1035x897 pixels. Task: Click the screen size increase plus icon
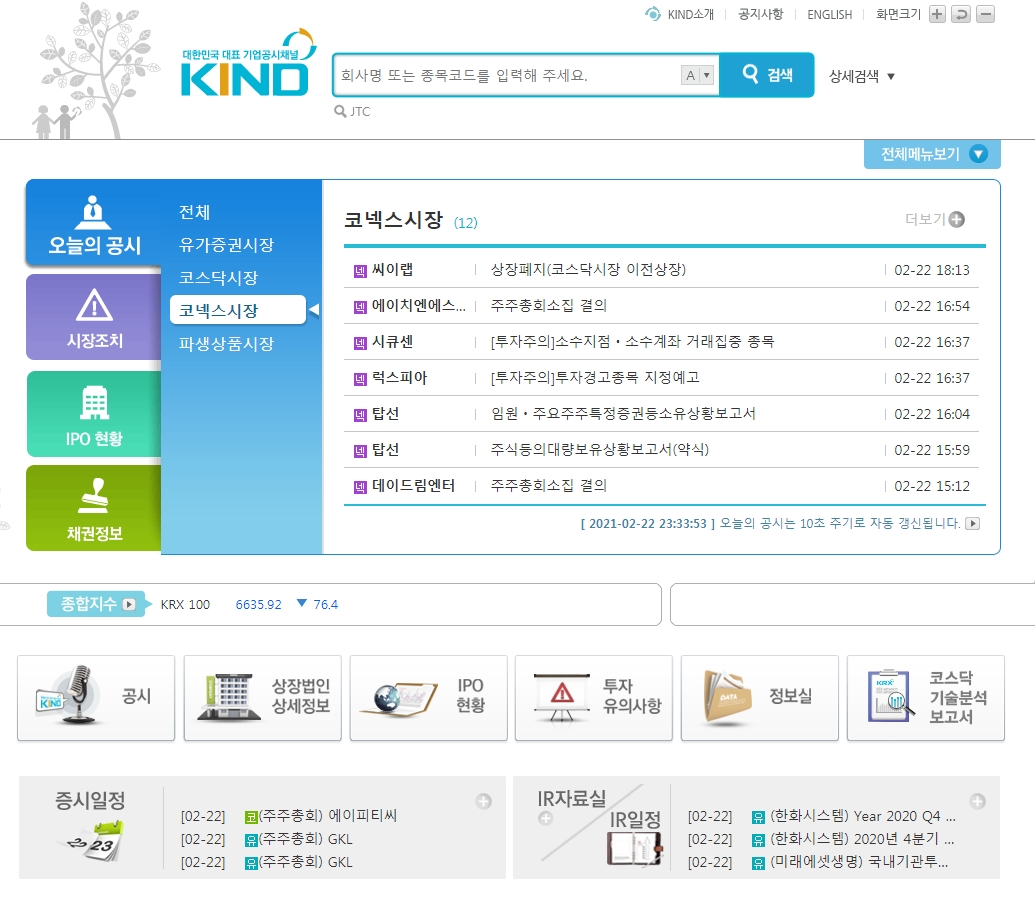[937, 14]
